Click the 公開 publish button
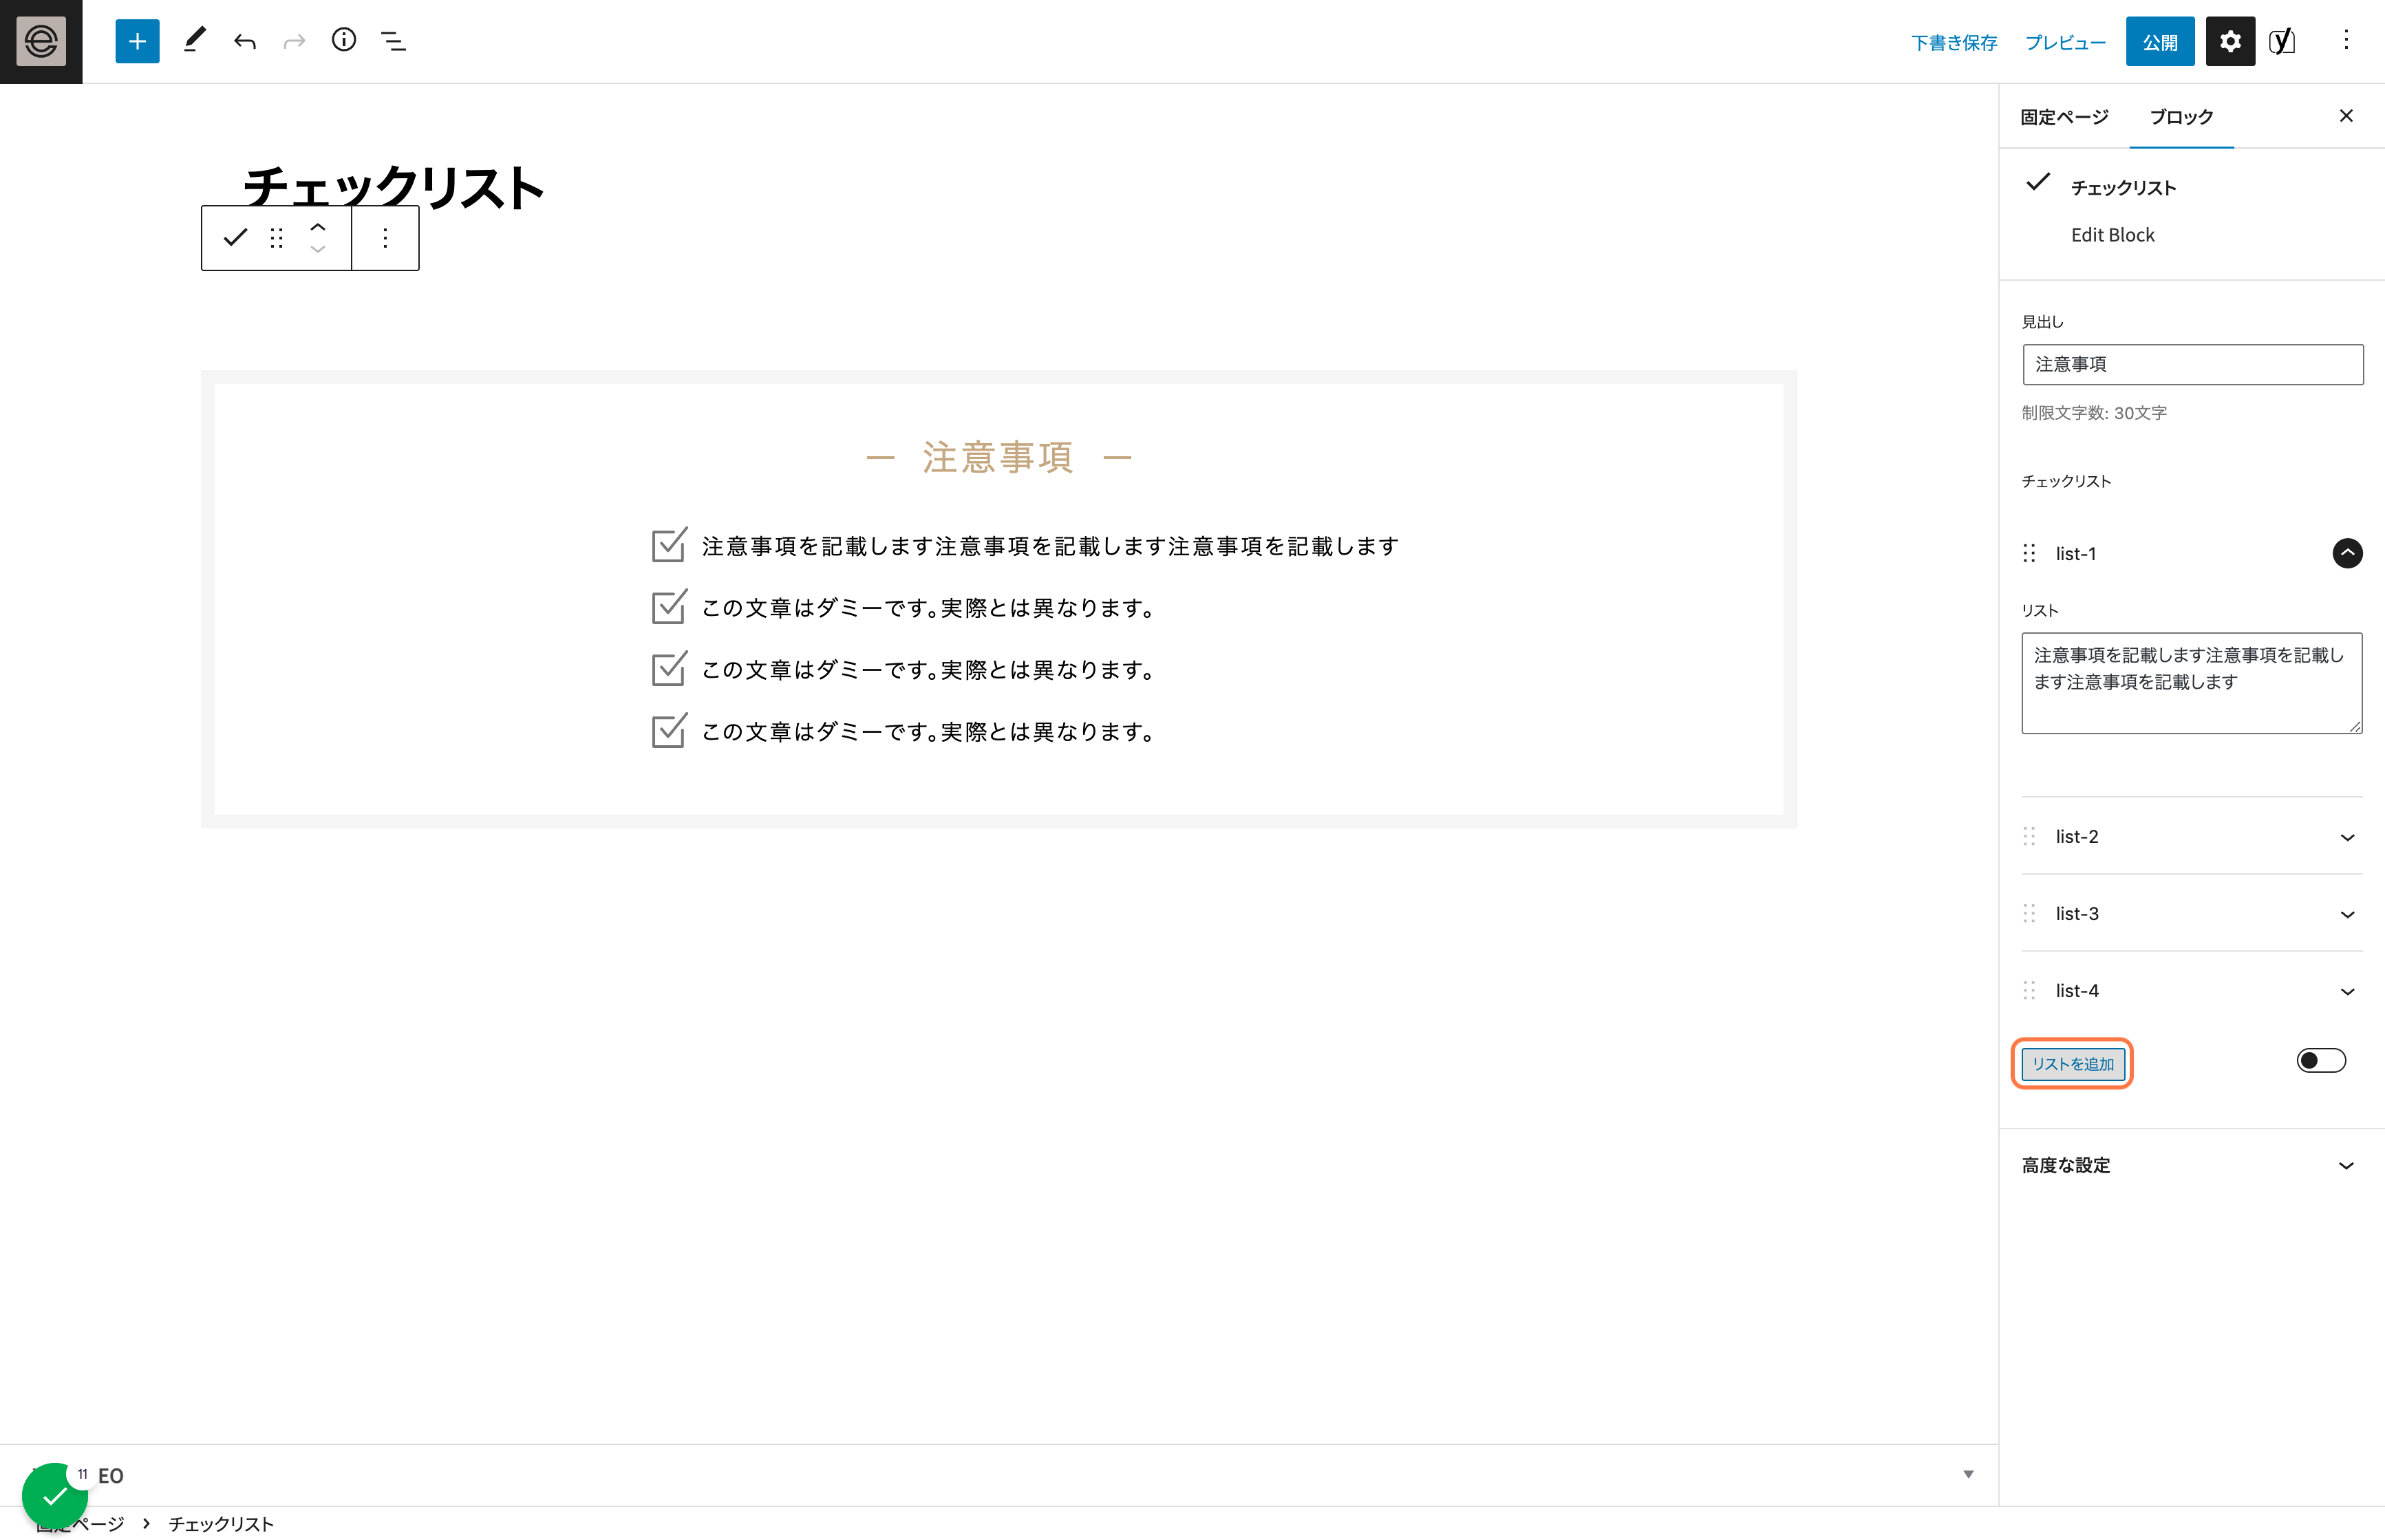This screenshot has width=2385, height=1540. [2160, 41]
